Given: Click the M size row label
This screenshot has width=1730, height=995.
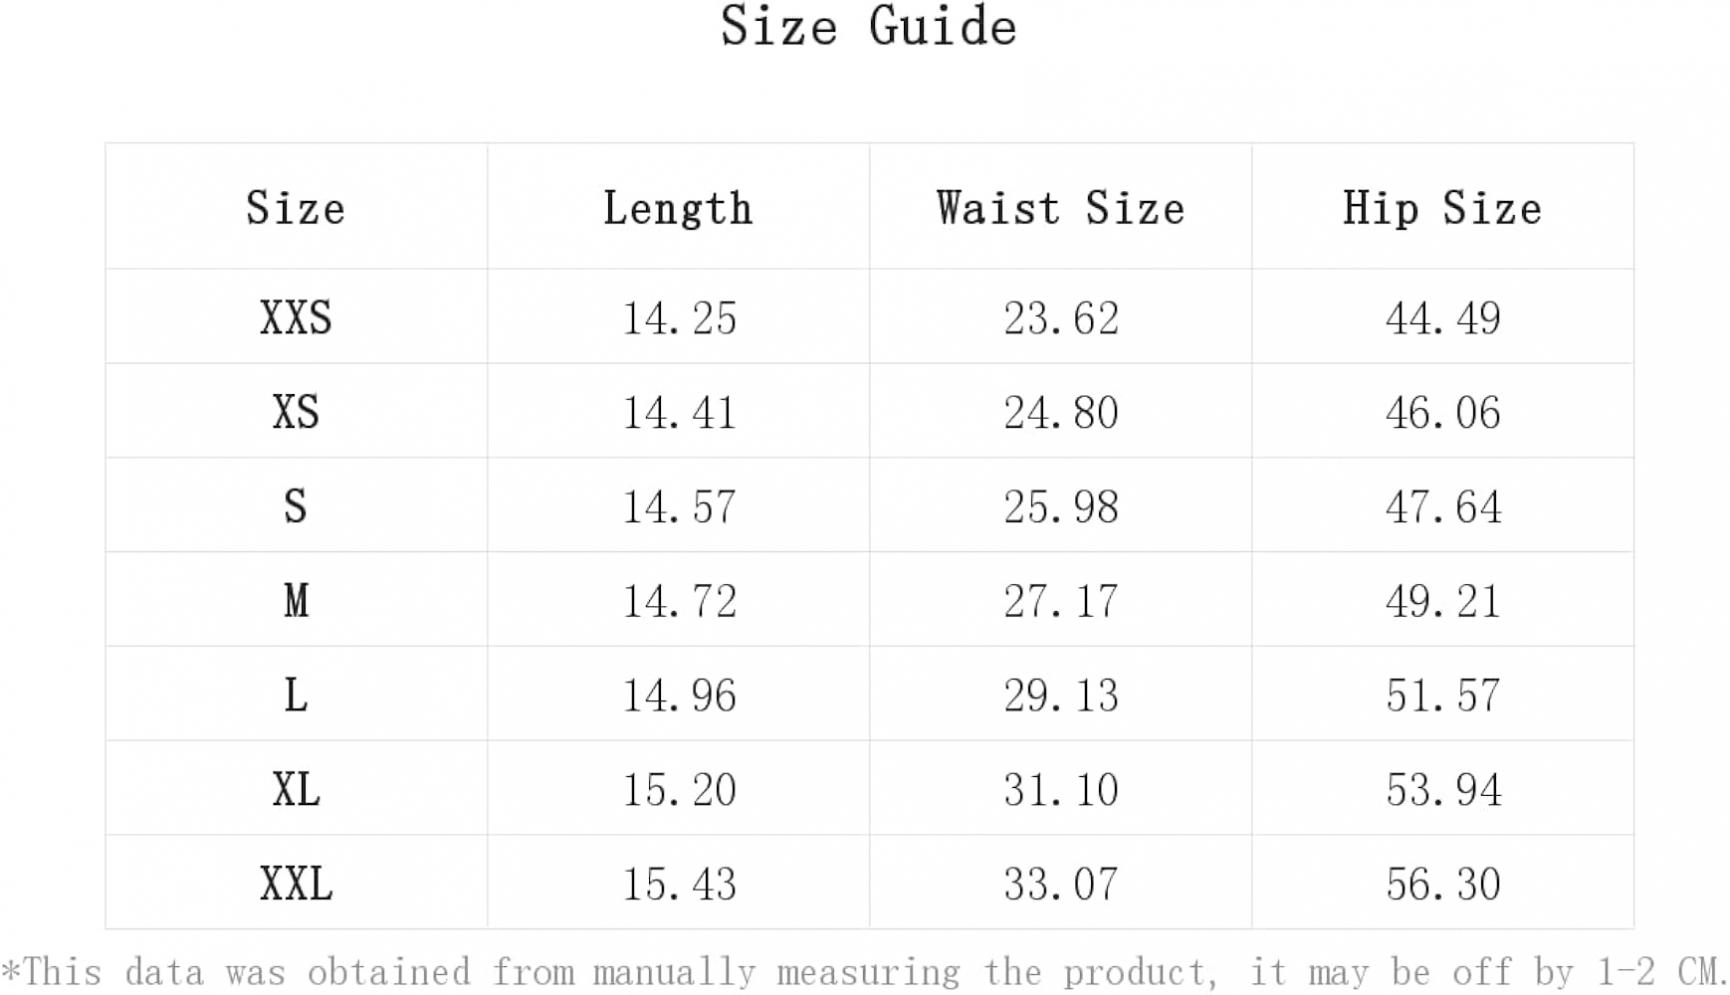Looking at the screenshot, I should click(x=296, y=601).
